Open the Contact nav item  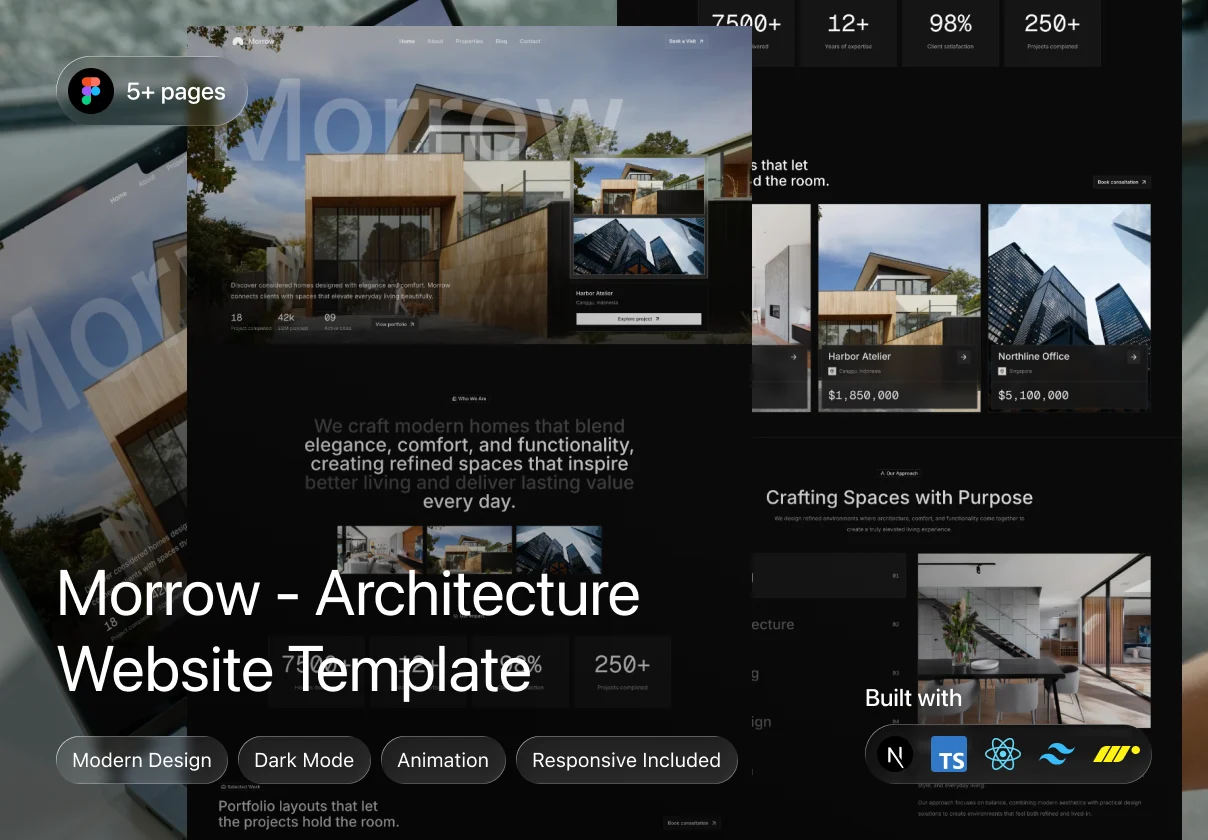(530, 42)
